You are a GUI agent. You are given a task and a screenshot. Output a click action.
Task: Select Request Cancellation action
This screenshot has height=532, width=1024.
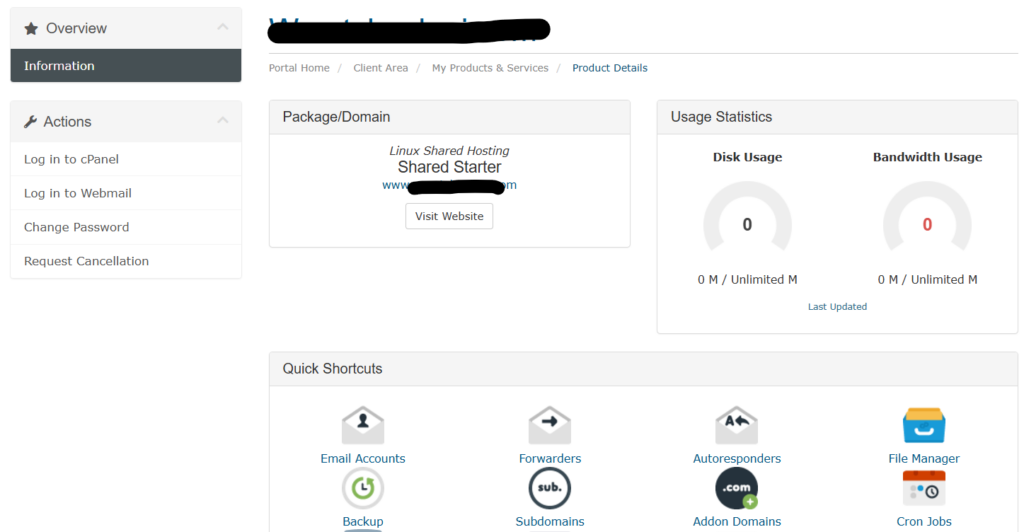point(125,261)
